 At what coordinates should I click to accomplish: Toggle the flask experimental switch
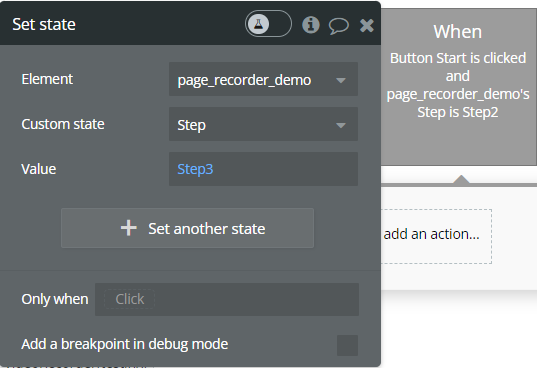point(268,24)
